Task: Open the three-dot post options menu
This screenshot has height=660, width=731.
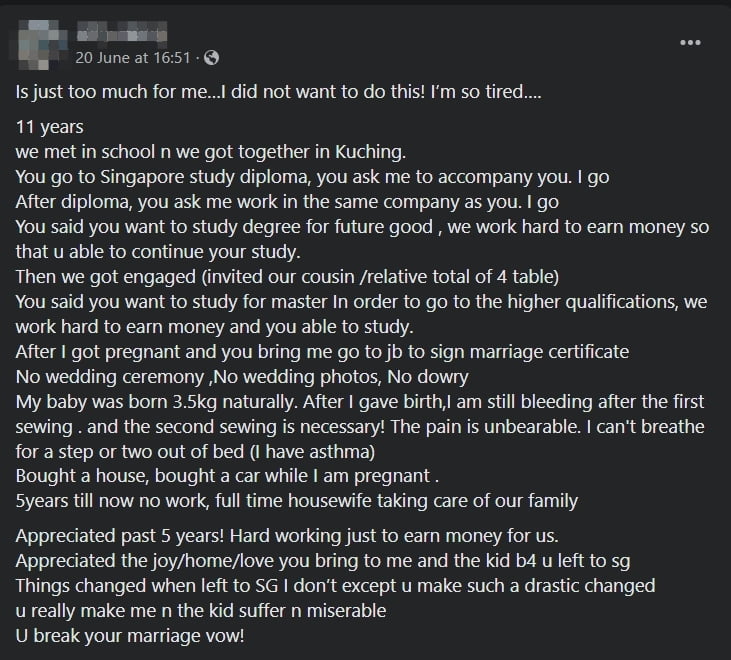Action: 690,42
